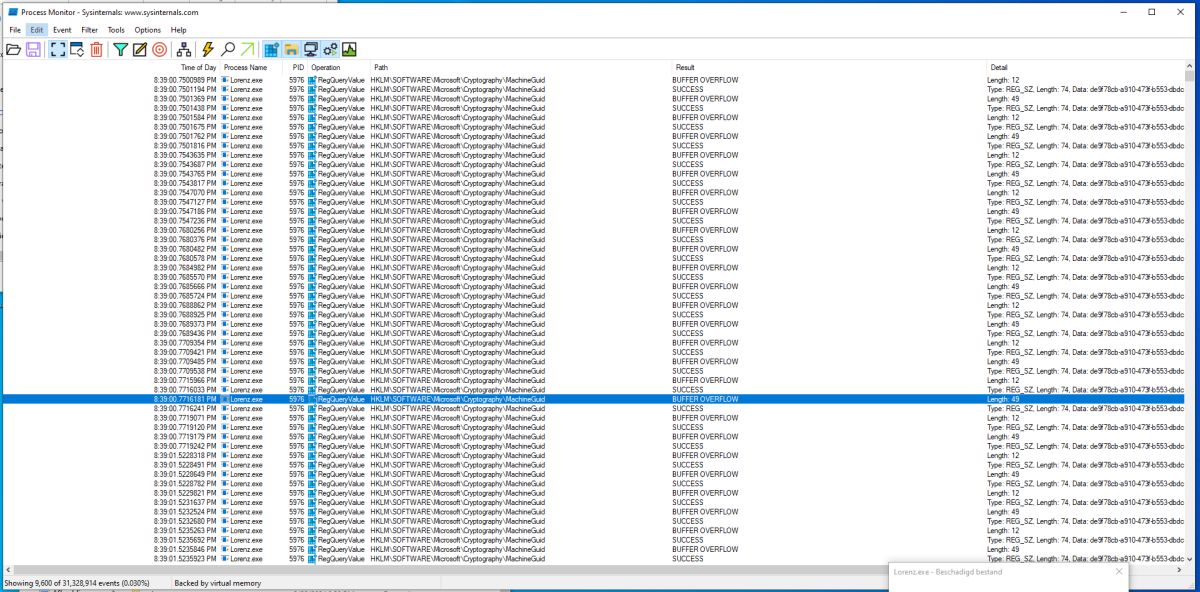The image size is (1200, 592).
Task: Select the Include Process From Window target icon
Action: click(159, 49)
